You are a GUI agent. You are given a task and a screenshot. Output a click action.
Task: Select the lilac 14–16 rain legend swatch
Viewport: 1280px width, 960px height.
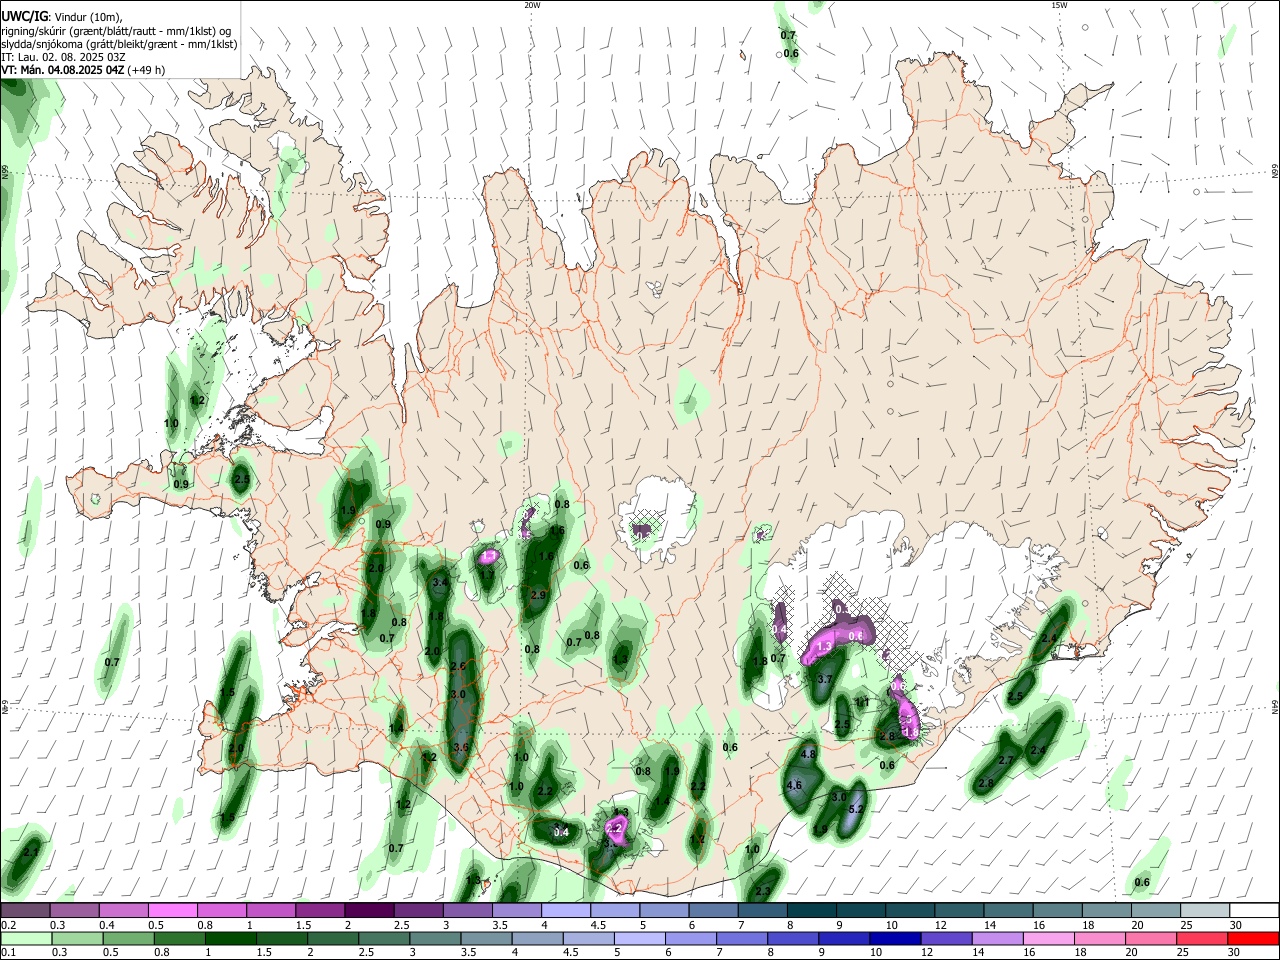tap(997, 938)
